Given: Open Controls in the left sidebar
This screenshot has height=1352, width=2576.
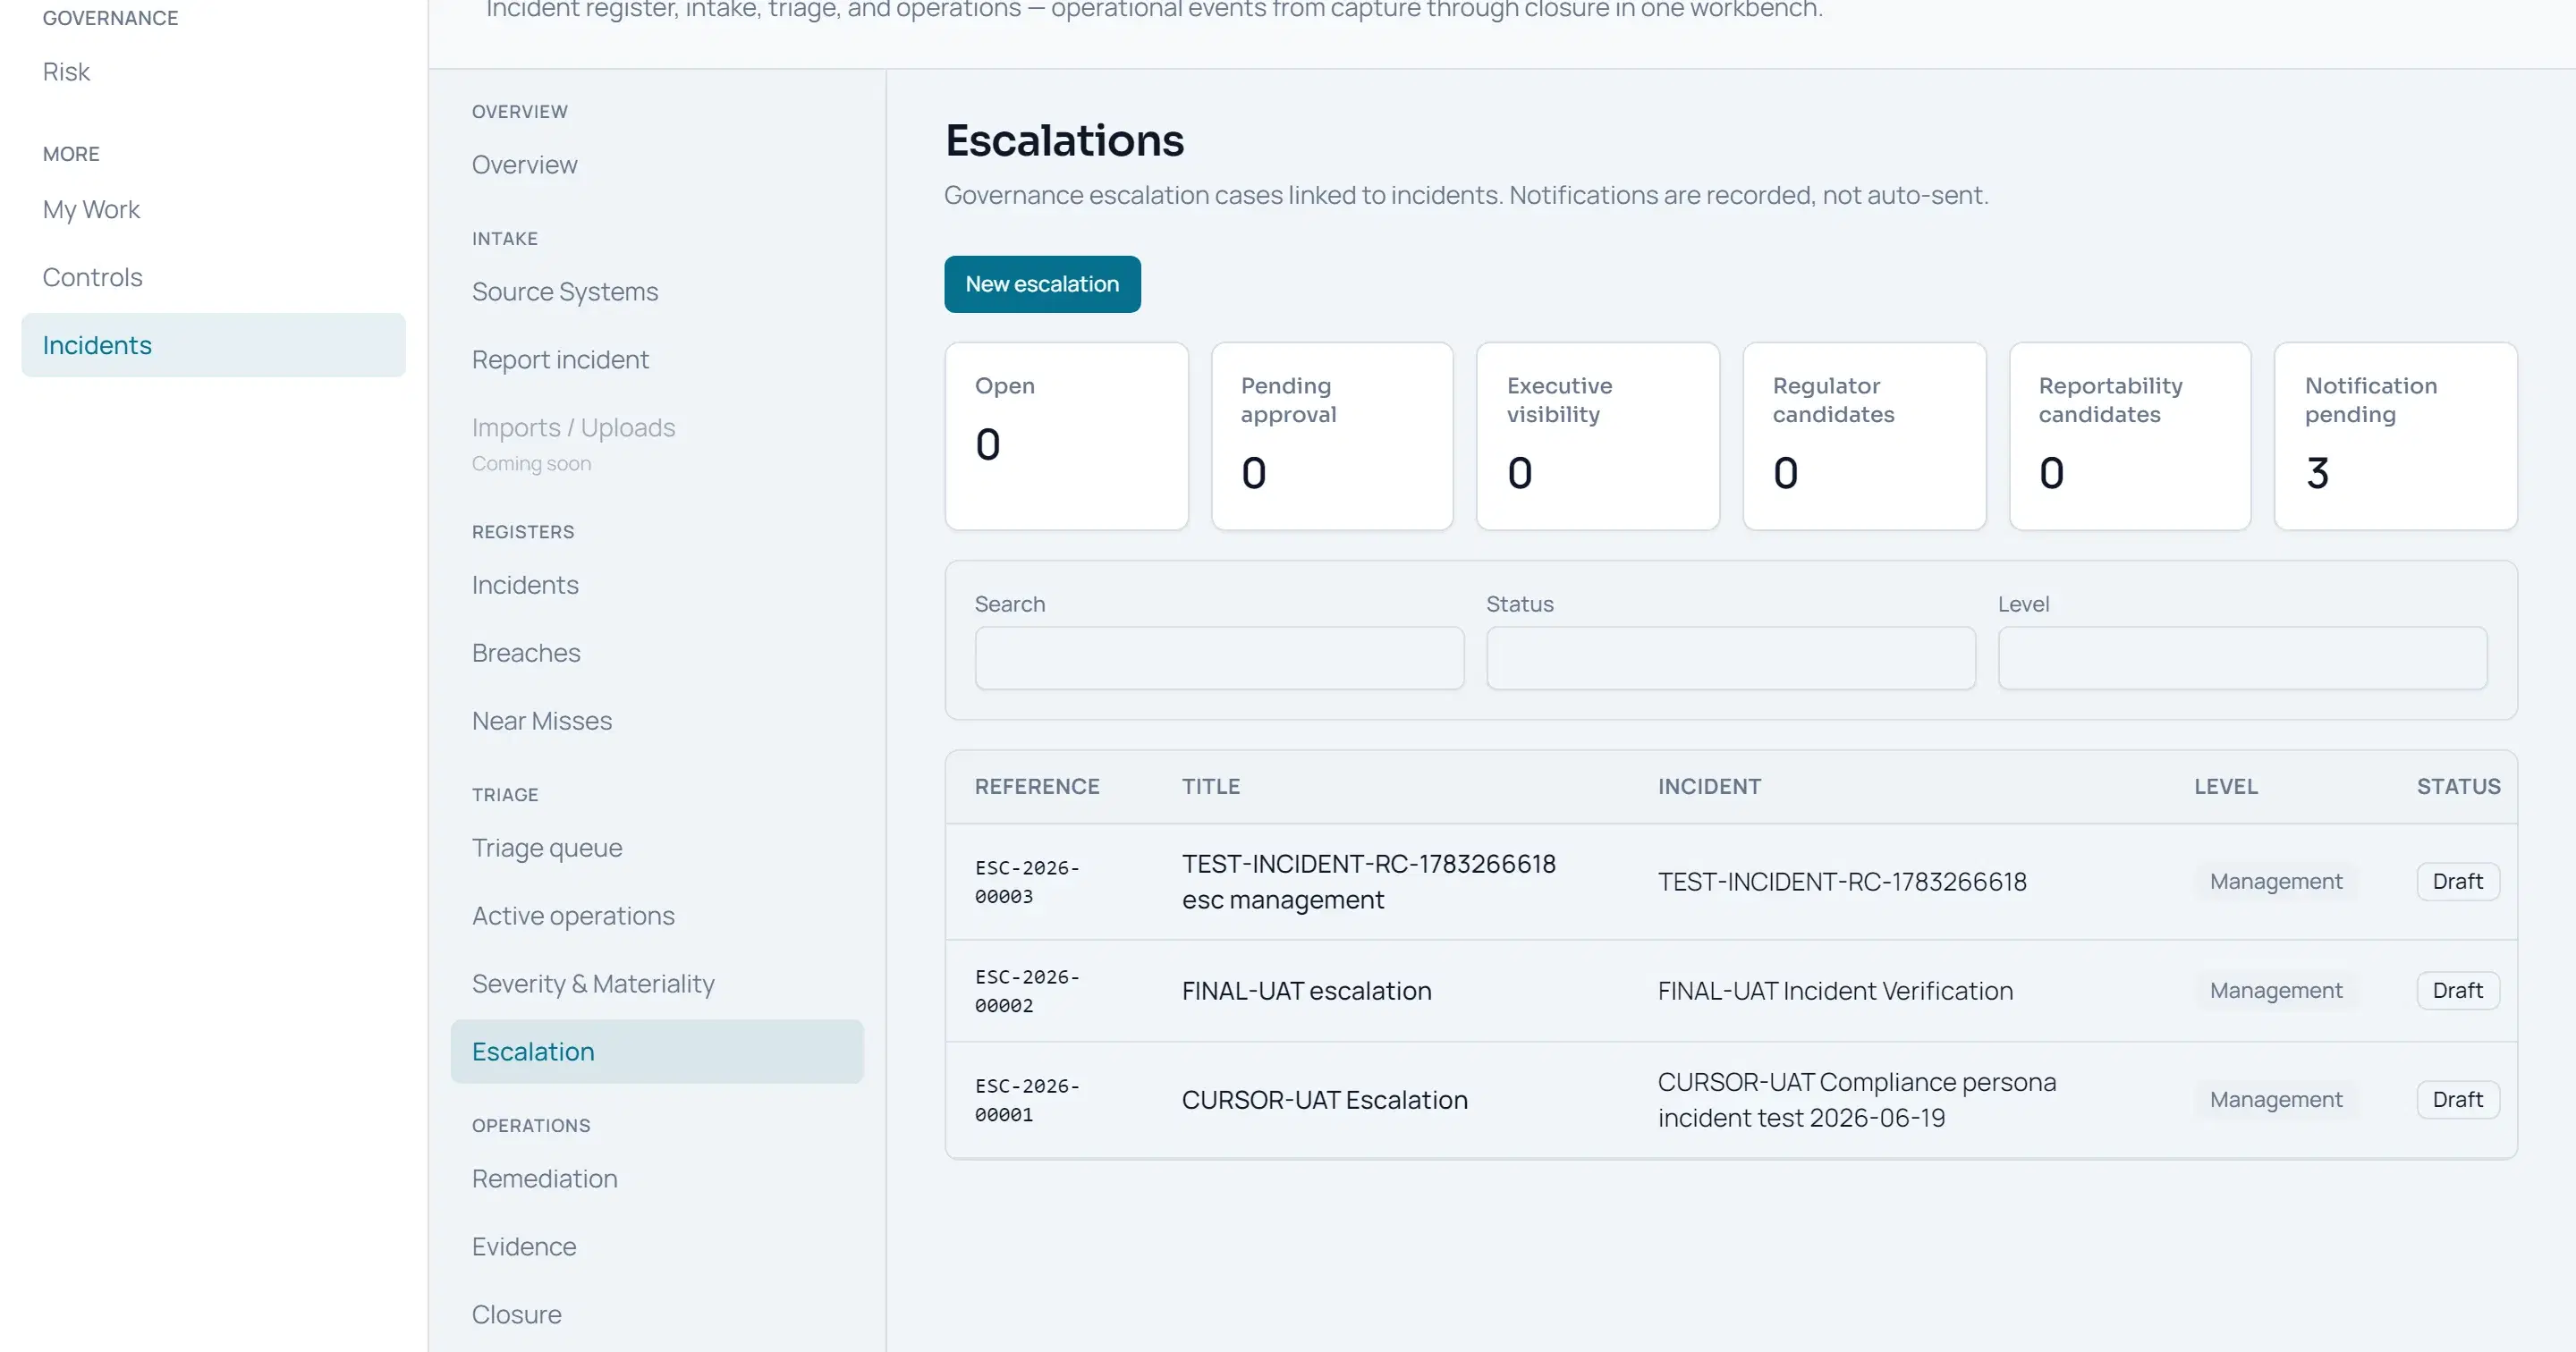Looking at the screenshot, I should (x=92, y=277).
